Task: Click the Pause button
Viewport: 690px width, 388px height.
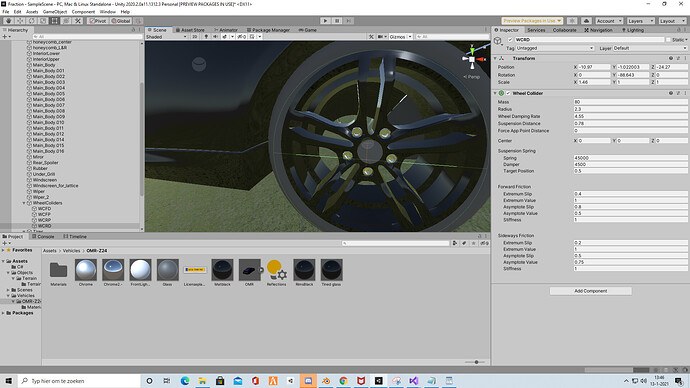Action: (337, 21)
